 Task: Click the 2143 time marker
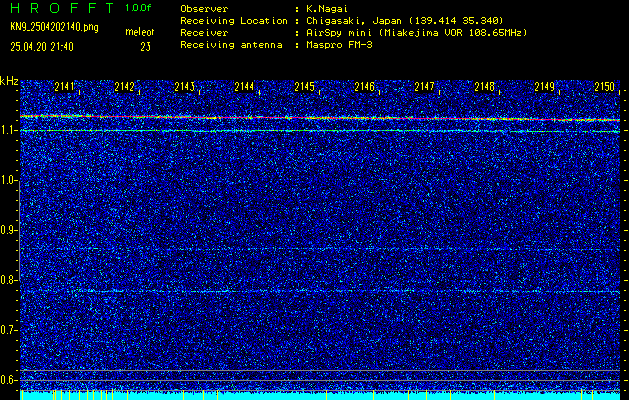(x=185, y=87)
